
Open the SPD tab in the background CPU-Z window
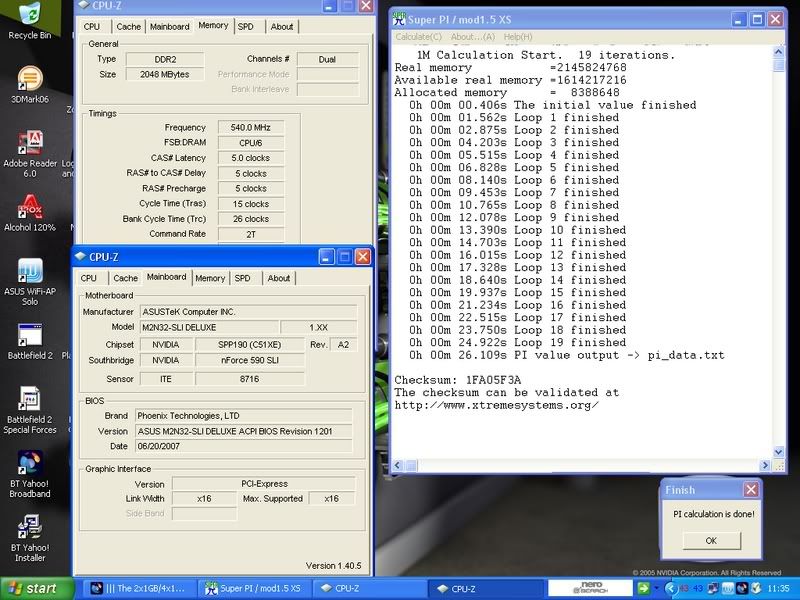[245, 27]
